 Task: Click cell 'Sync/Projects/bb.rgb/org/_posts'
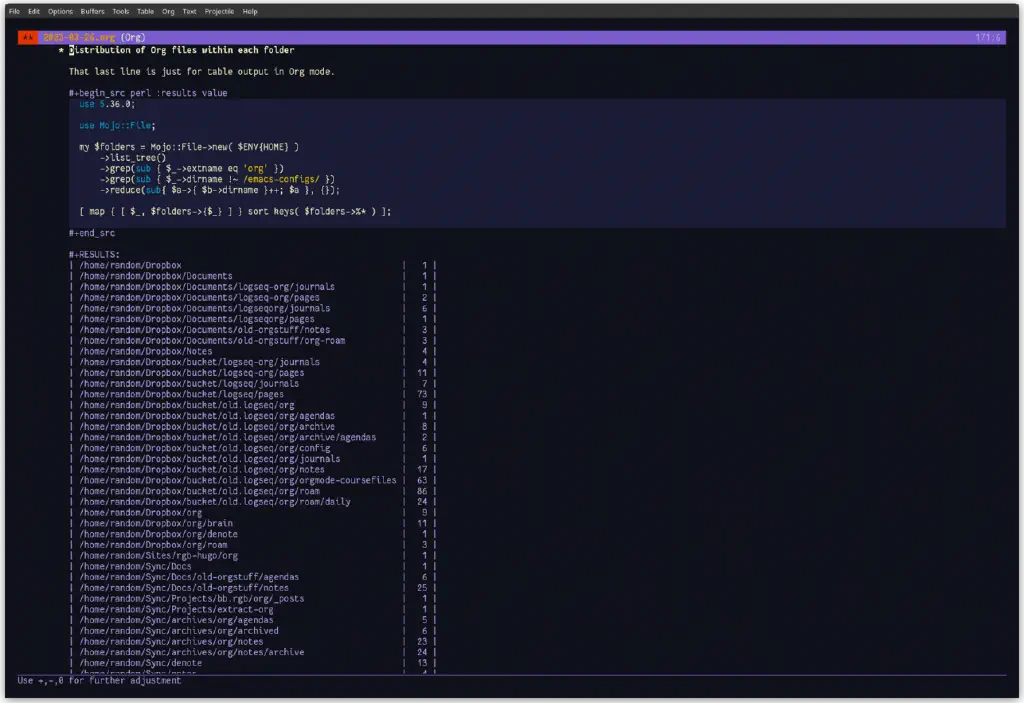[x=192, y=598]
